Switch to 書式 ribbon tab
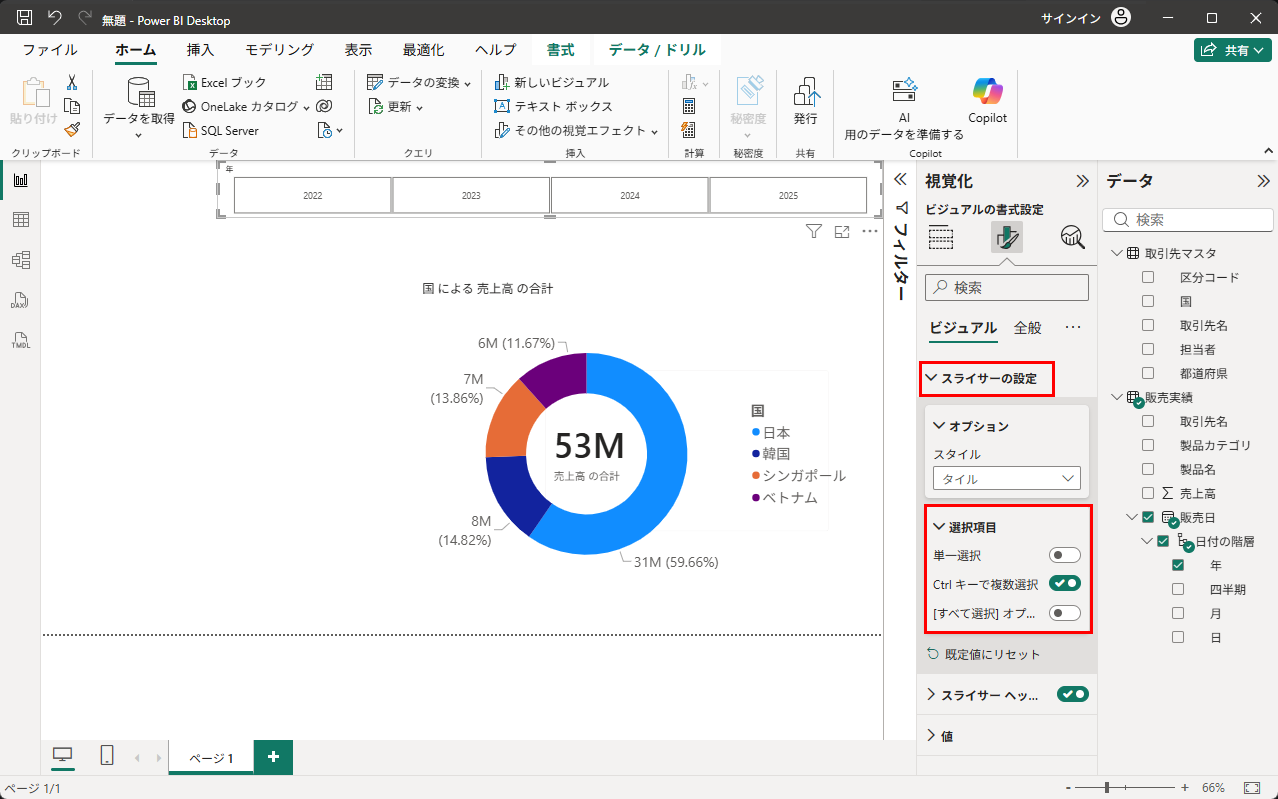Image resolution: width=1278 pixels, height=799 pixels. point(560,50)
